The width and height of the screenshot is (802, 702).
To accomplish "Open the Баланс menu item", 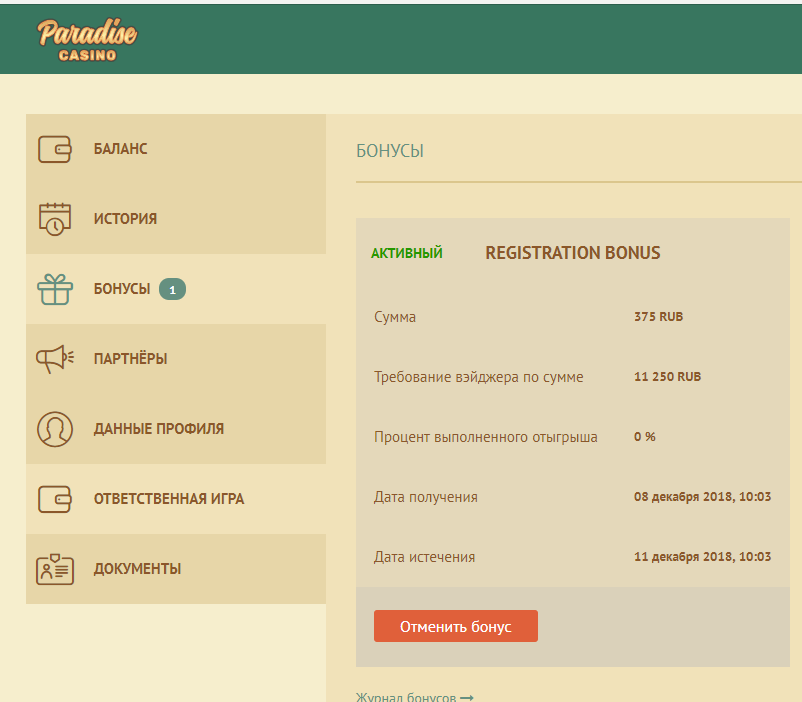I will (176, 149).
